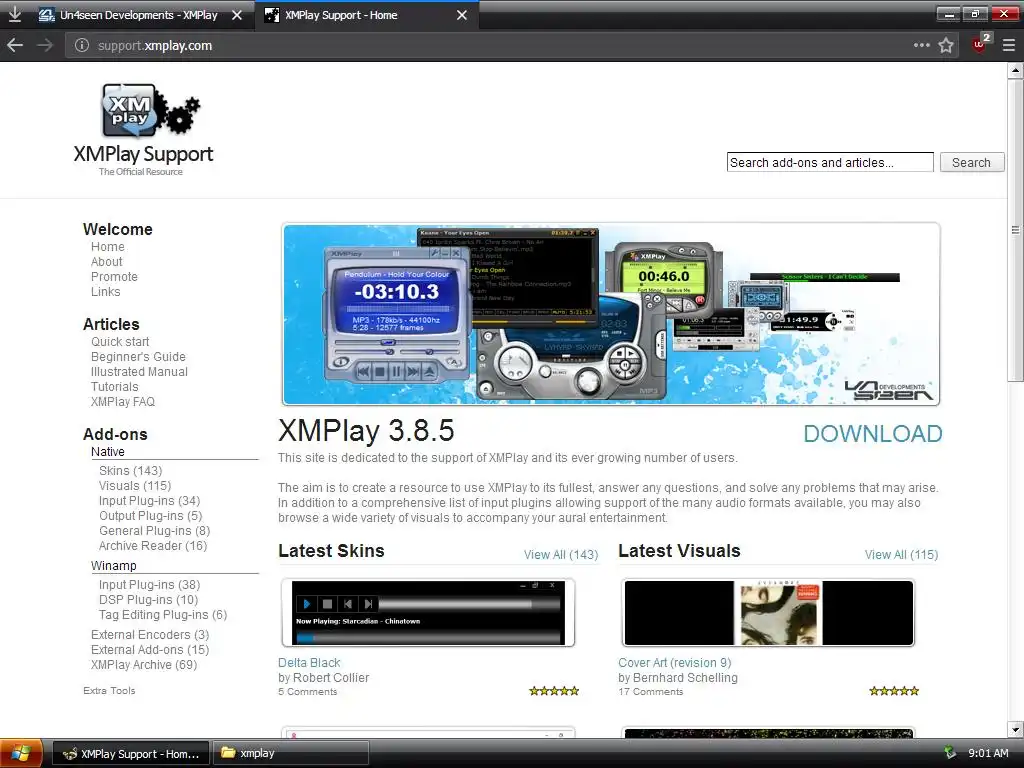Click the Delta Black star rating
This screenshot has height=768, width=1024.
tap(554, 691)
